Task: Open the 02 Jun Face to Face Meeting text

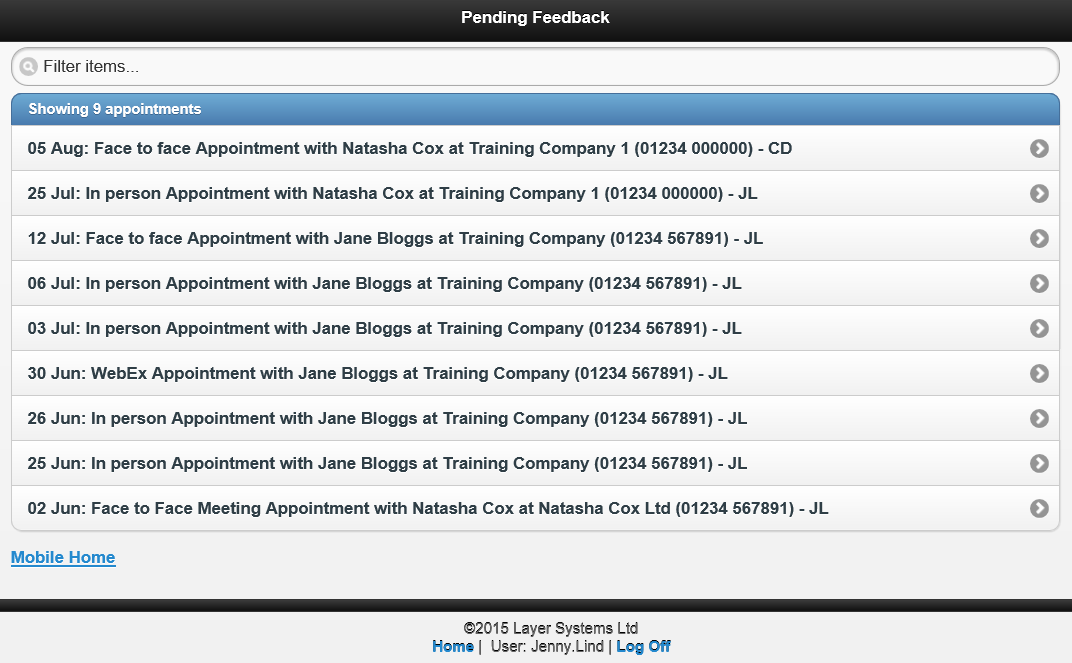Action: pos(428,509)
